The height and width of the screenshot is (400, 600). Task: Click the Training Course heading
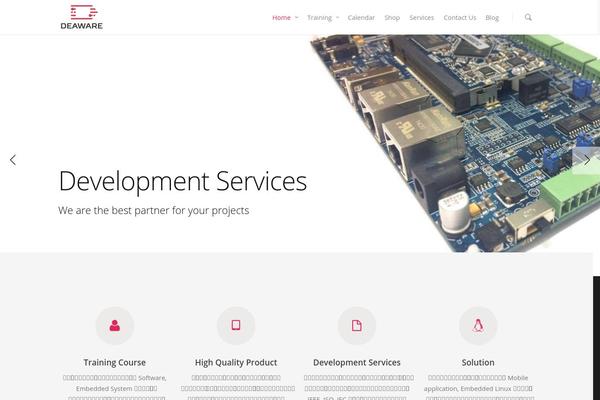click(x=114, y=362)
